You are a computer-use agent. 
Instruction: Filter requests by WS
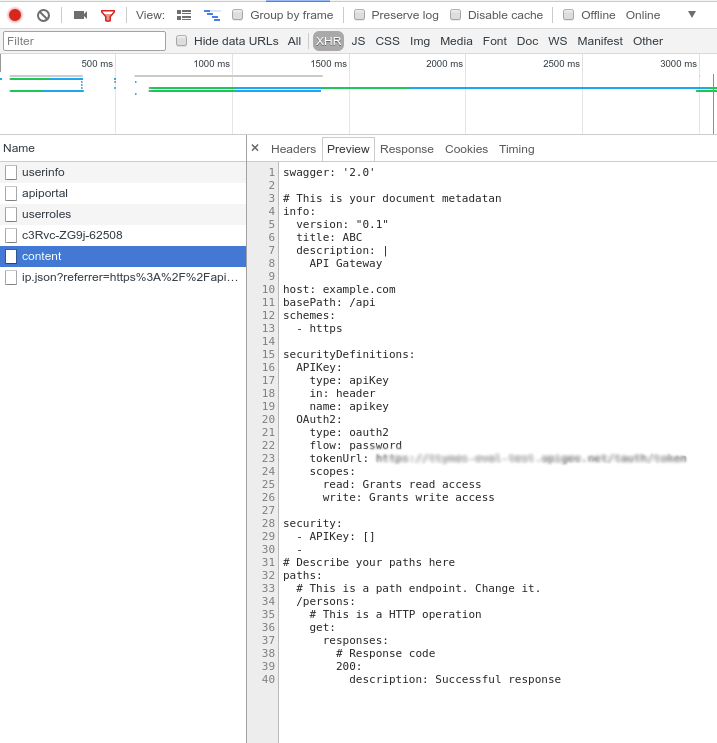tap(558, 41)
